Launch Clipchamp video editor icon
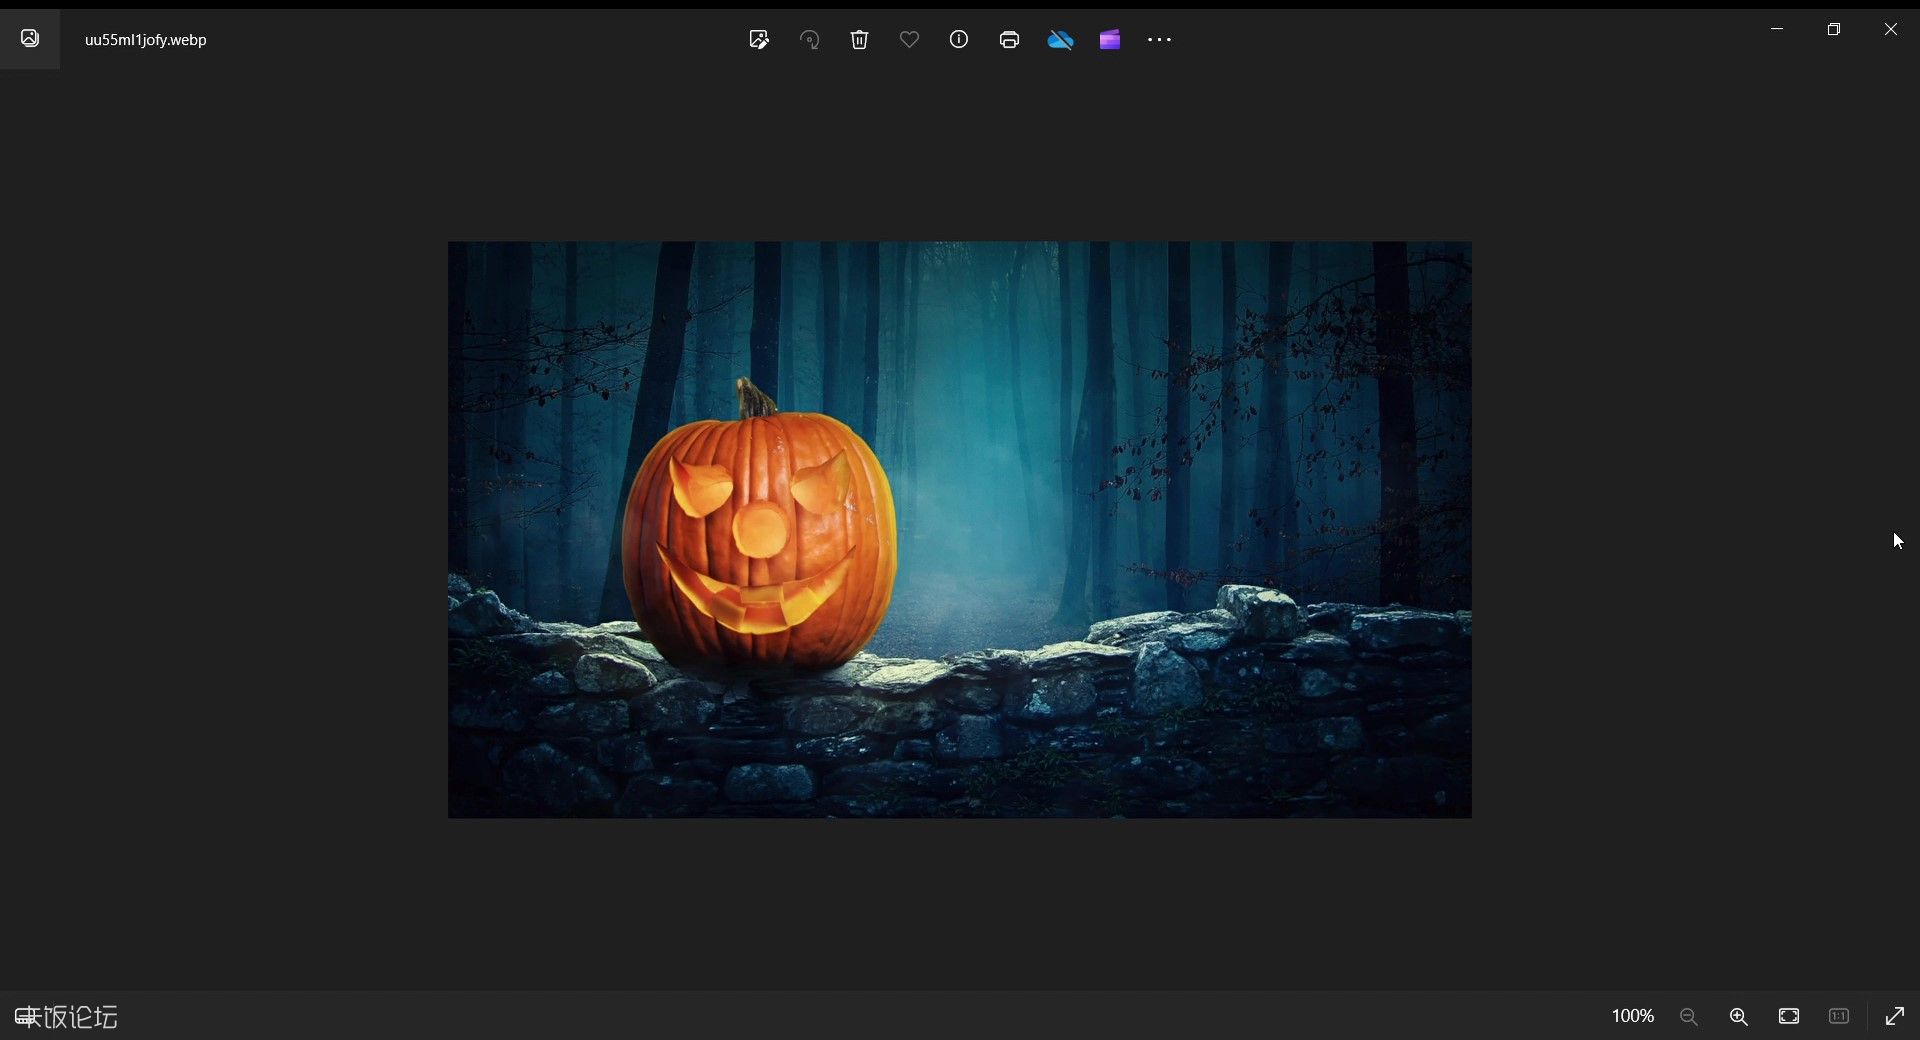 point(1110,40)
